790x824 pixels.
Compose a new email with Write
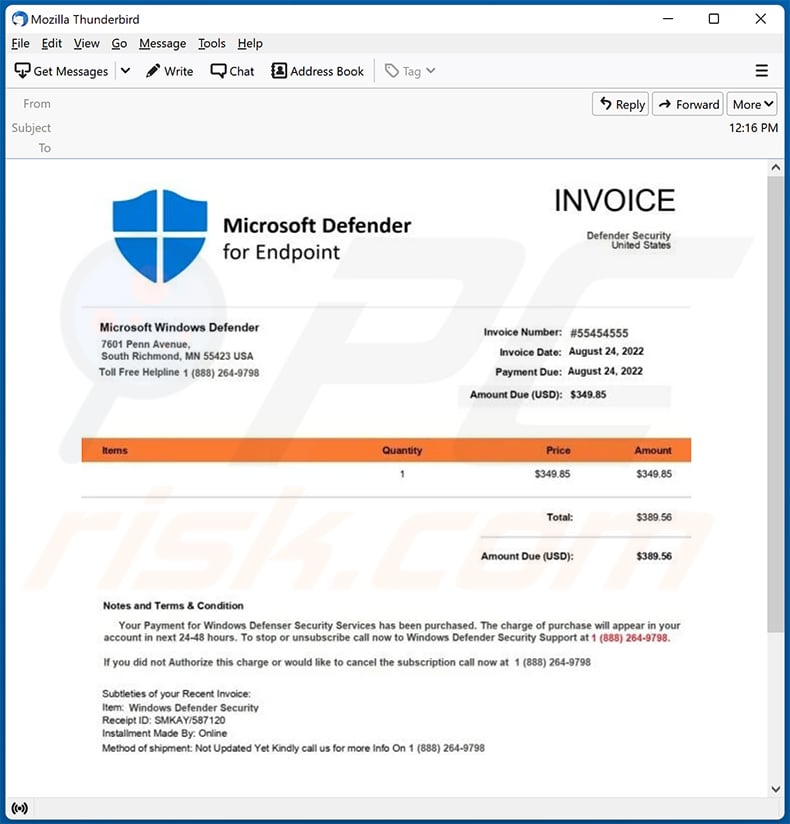(170, 71)
